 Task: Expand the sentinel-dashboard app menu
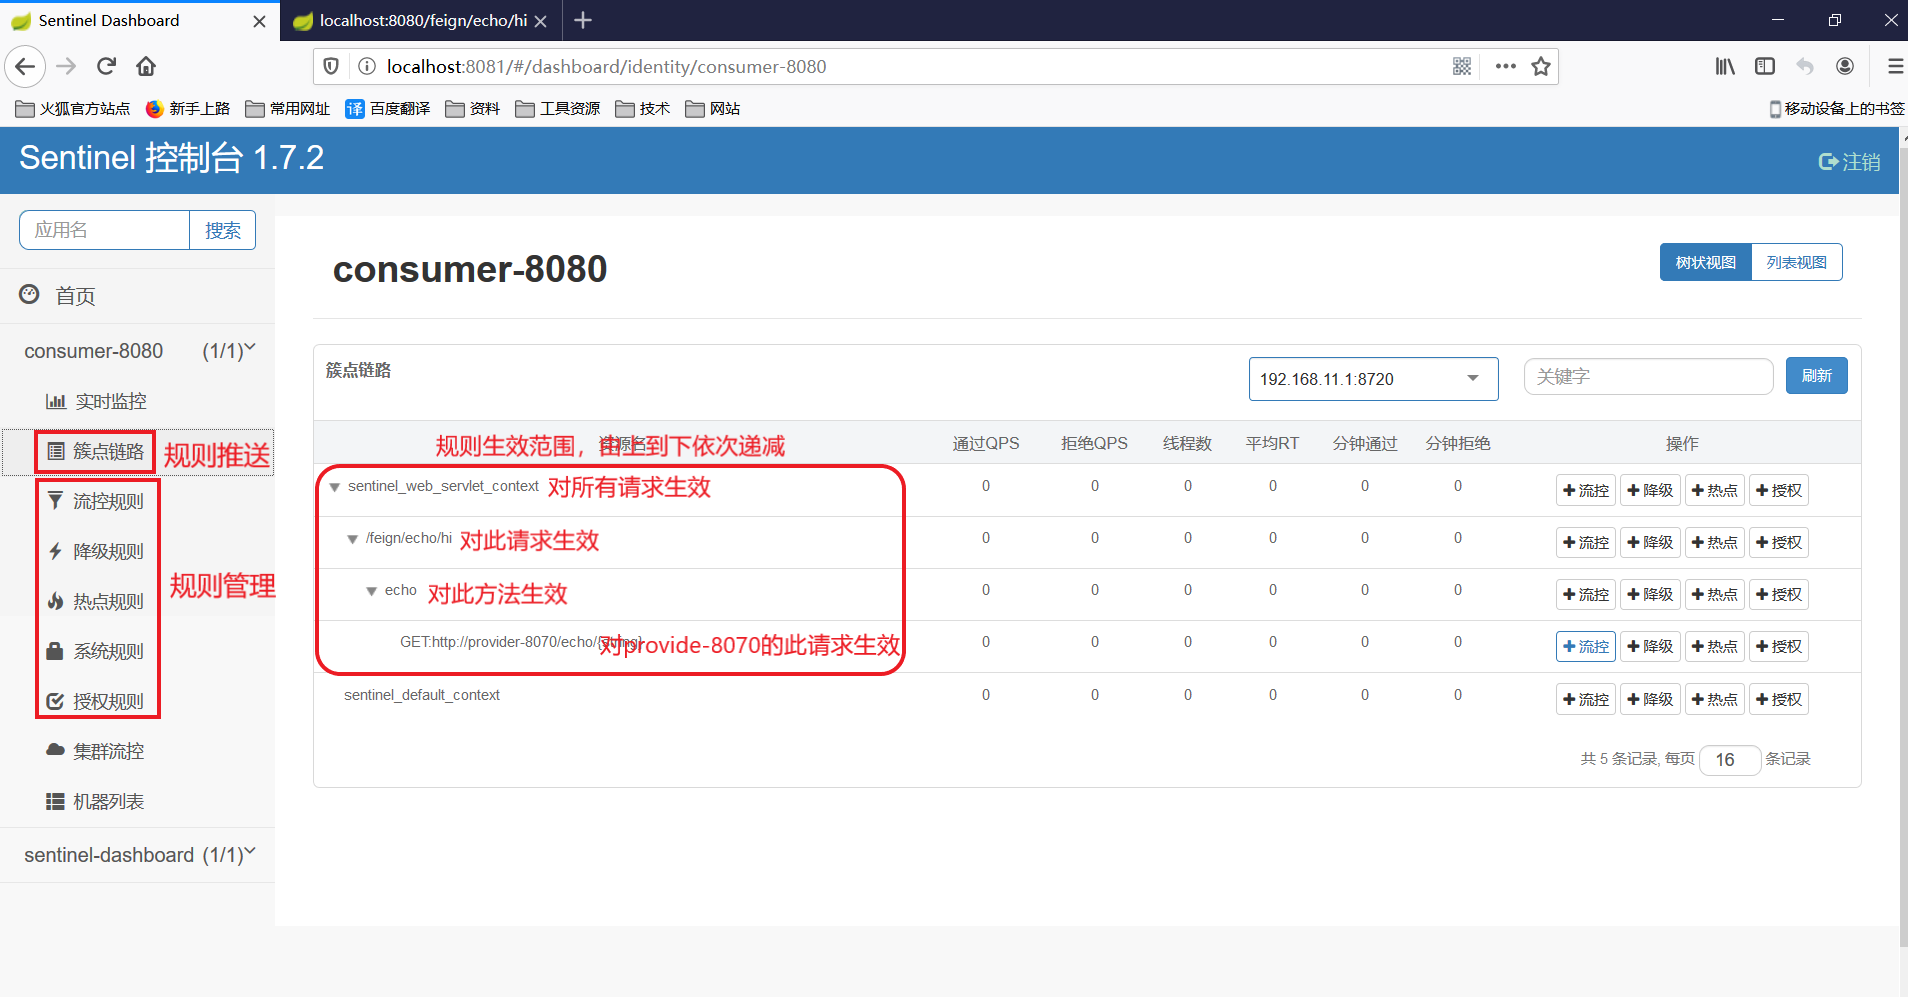pyautogui.click(x=139, y=855)
